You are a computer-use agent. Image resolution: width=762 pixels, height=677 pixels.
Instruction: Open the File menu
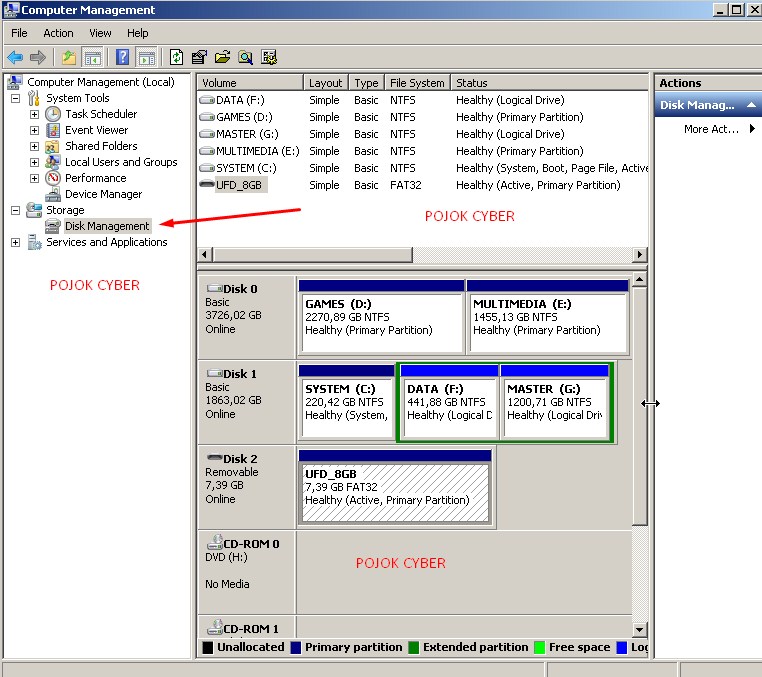click(x=19, y=33)
